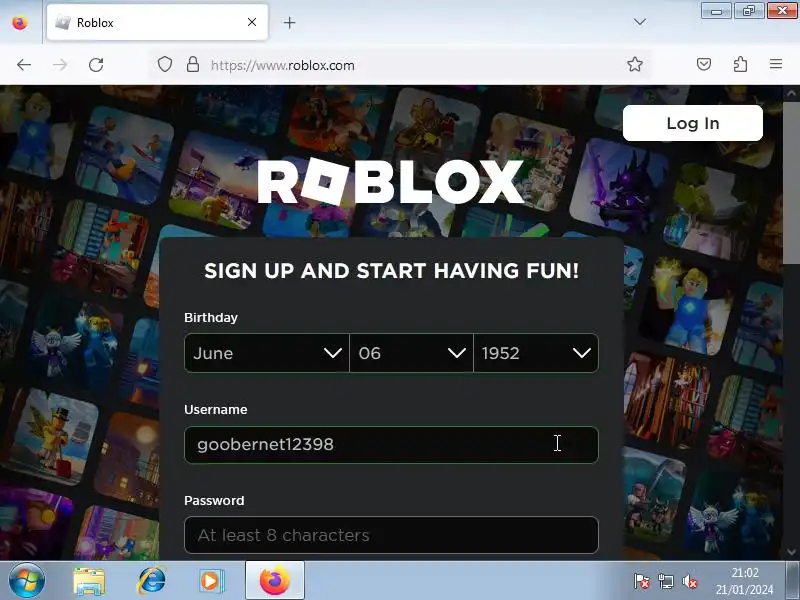Click the vertical scrollbar thumb
800x600 pixels.
click(x=791, y=184)
